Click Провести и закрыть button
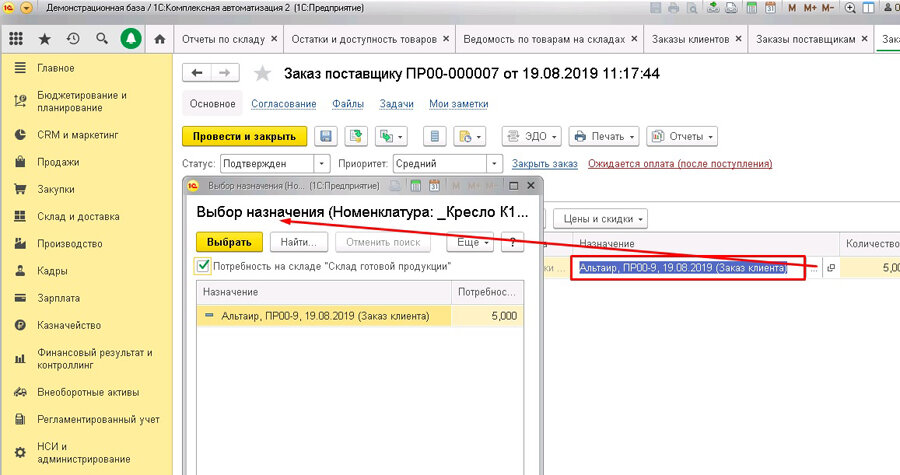 pos(245,137)
